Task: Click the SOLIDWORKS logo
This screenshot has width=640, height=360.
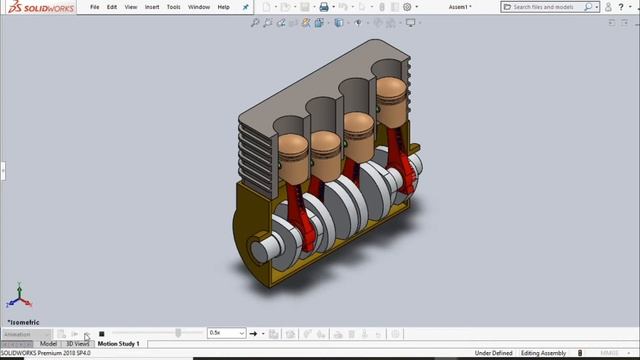Action: tap(41, 7)
